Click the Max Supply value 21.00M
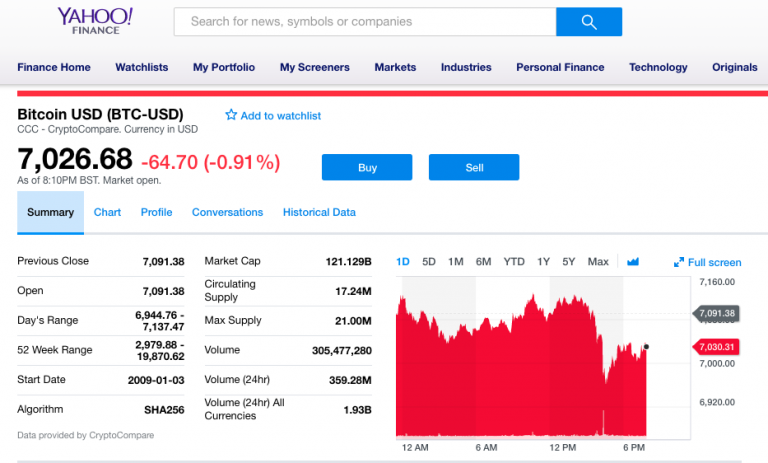The image size is (768, 463). 353,321
